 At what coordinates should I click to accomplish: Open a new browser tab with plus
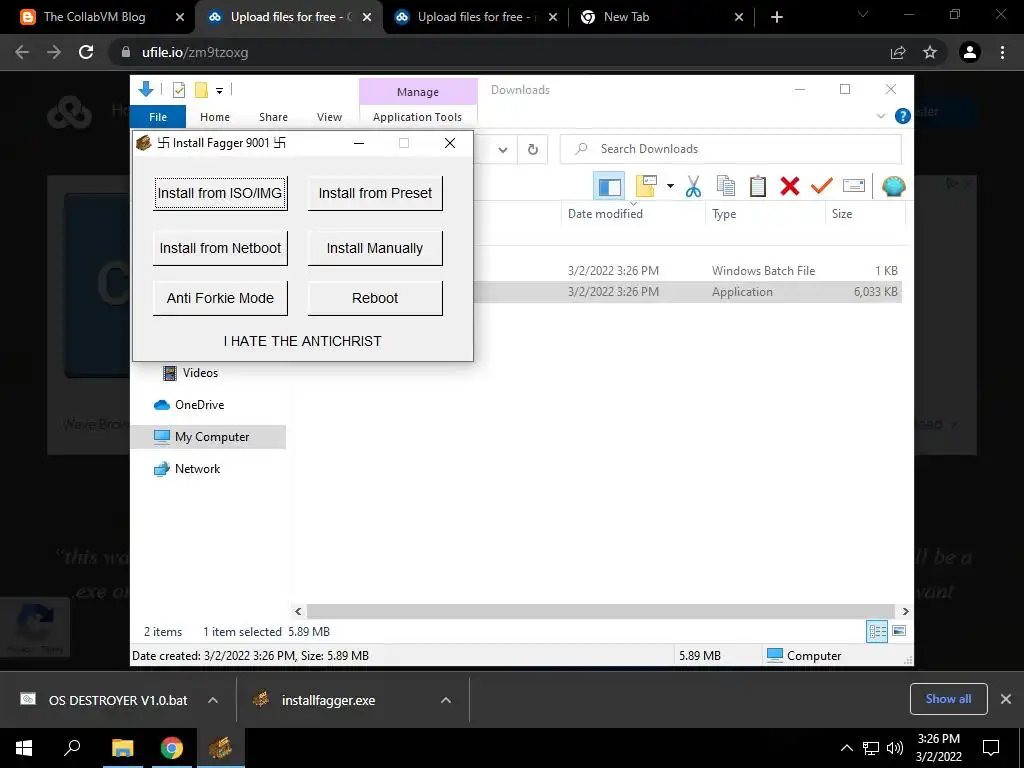point(776,18)
